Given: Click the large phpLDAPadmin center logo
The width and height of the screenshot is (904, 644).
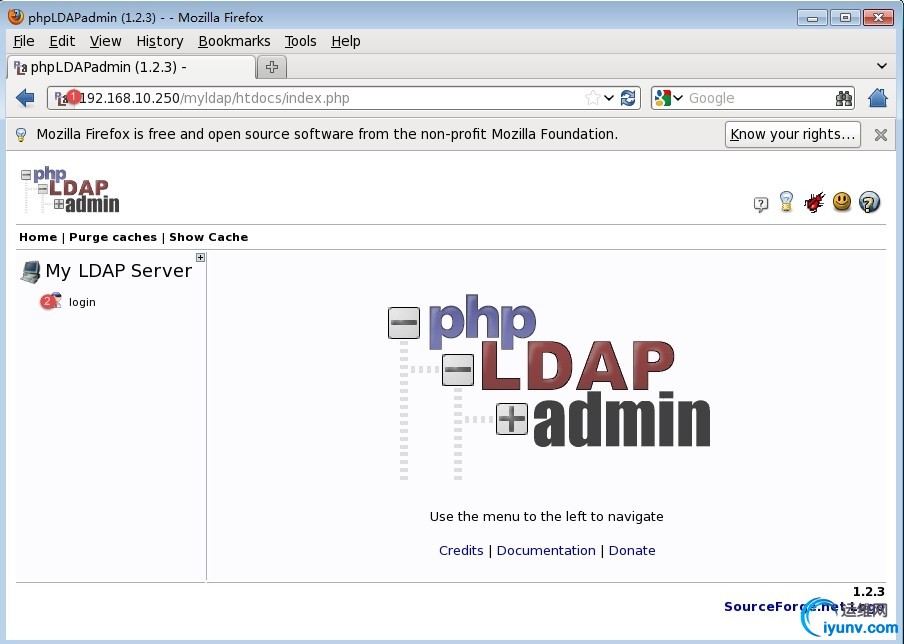Looking at the screenshot, I should pyautogui.click(x=549, y=386).
